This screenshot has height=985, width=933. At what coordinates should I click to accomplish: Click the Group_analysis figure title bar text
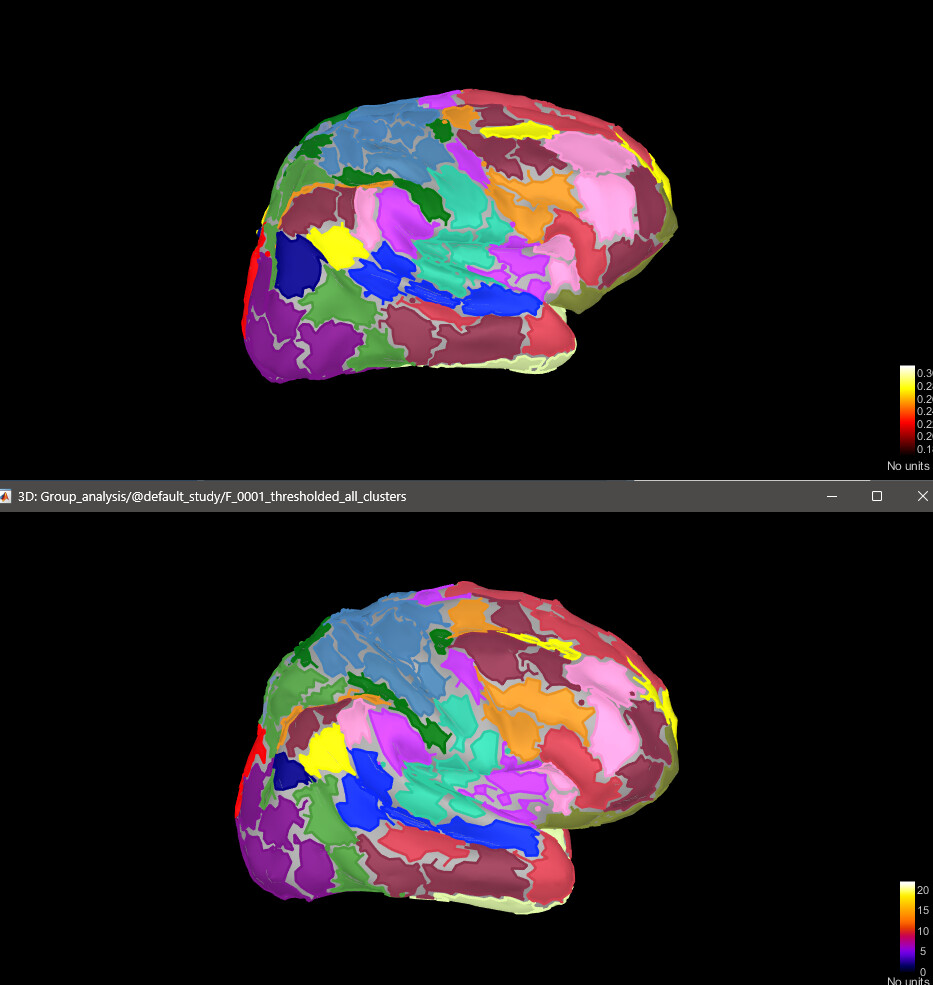(x=212, y=496)
